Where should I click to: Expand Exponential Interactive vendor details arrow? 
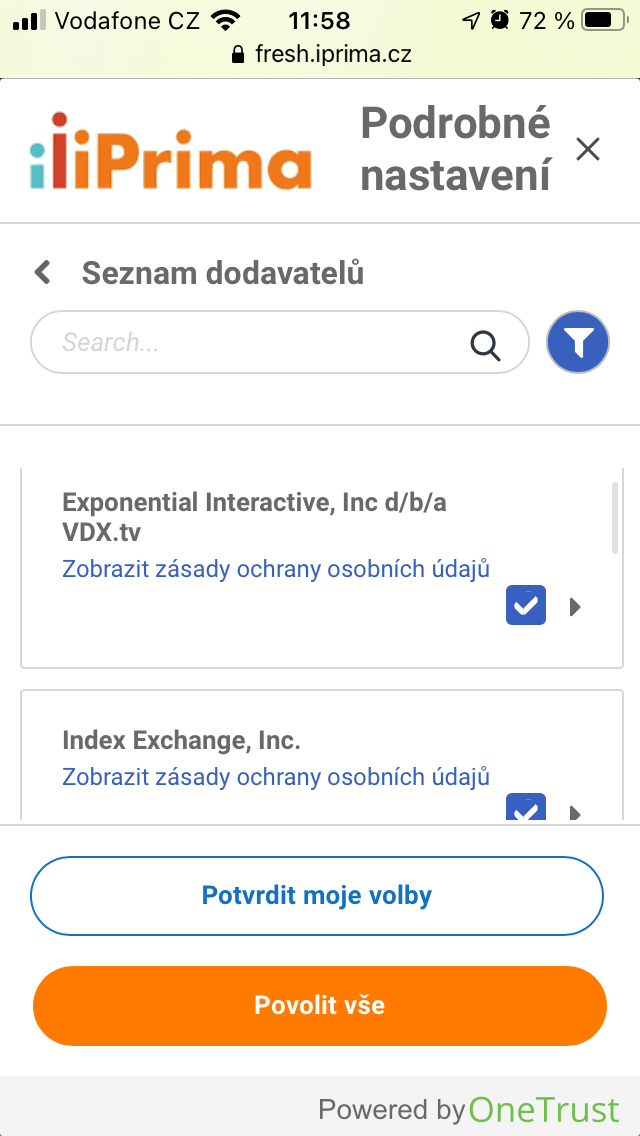(575, 606)
